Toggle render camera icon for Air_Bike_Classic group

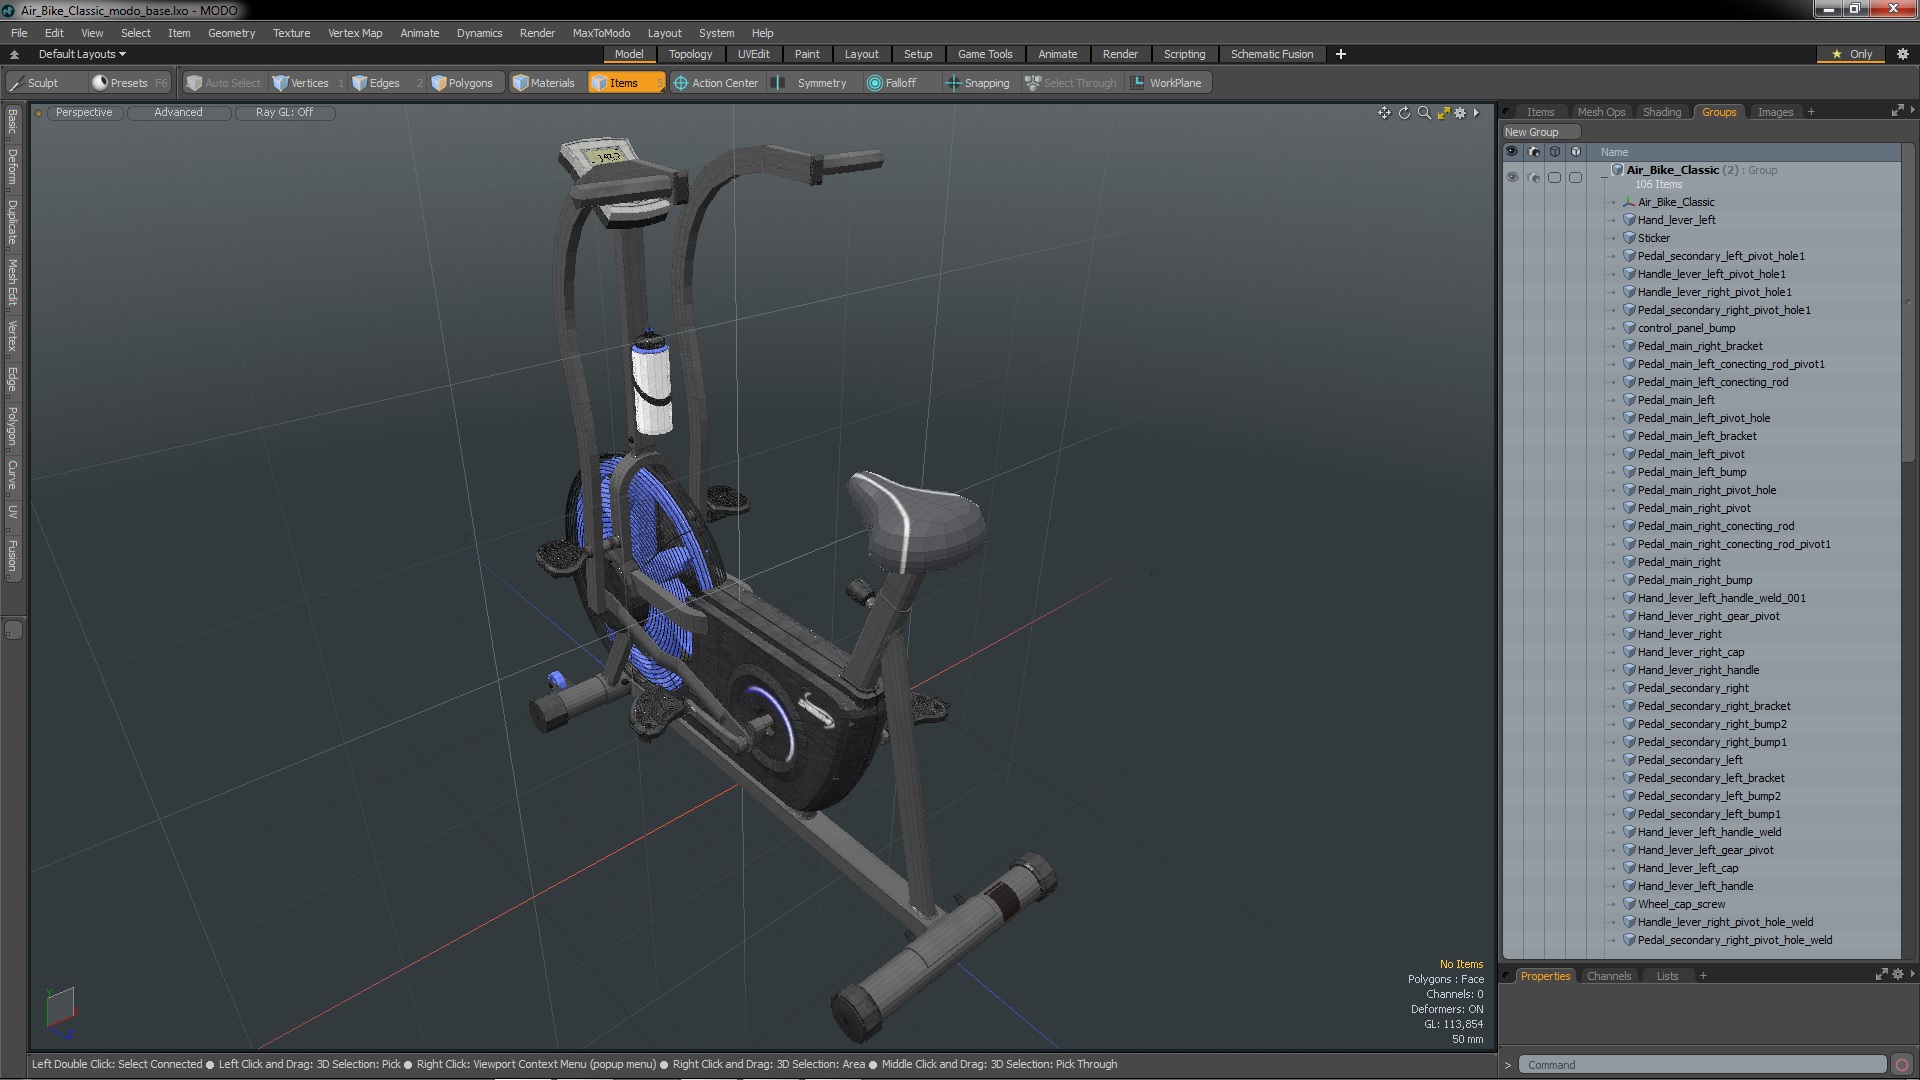click(1533, 177)
